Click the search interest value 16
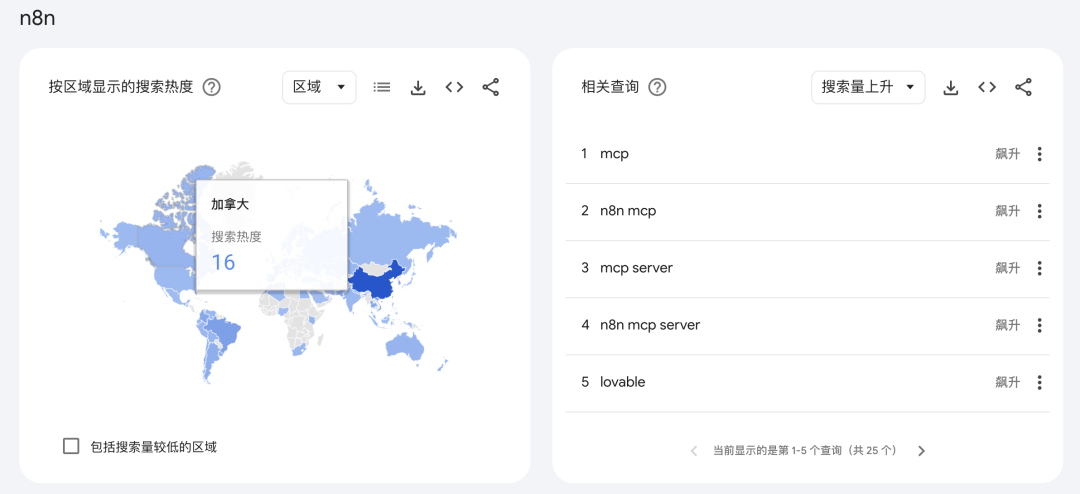The image size is (1080, 494). click(x=223, y=263)
